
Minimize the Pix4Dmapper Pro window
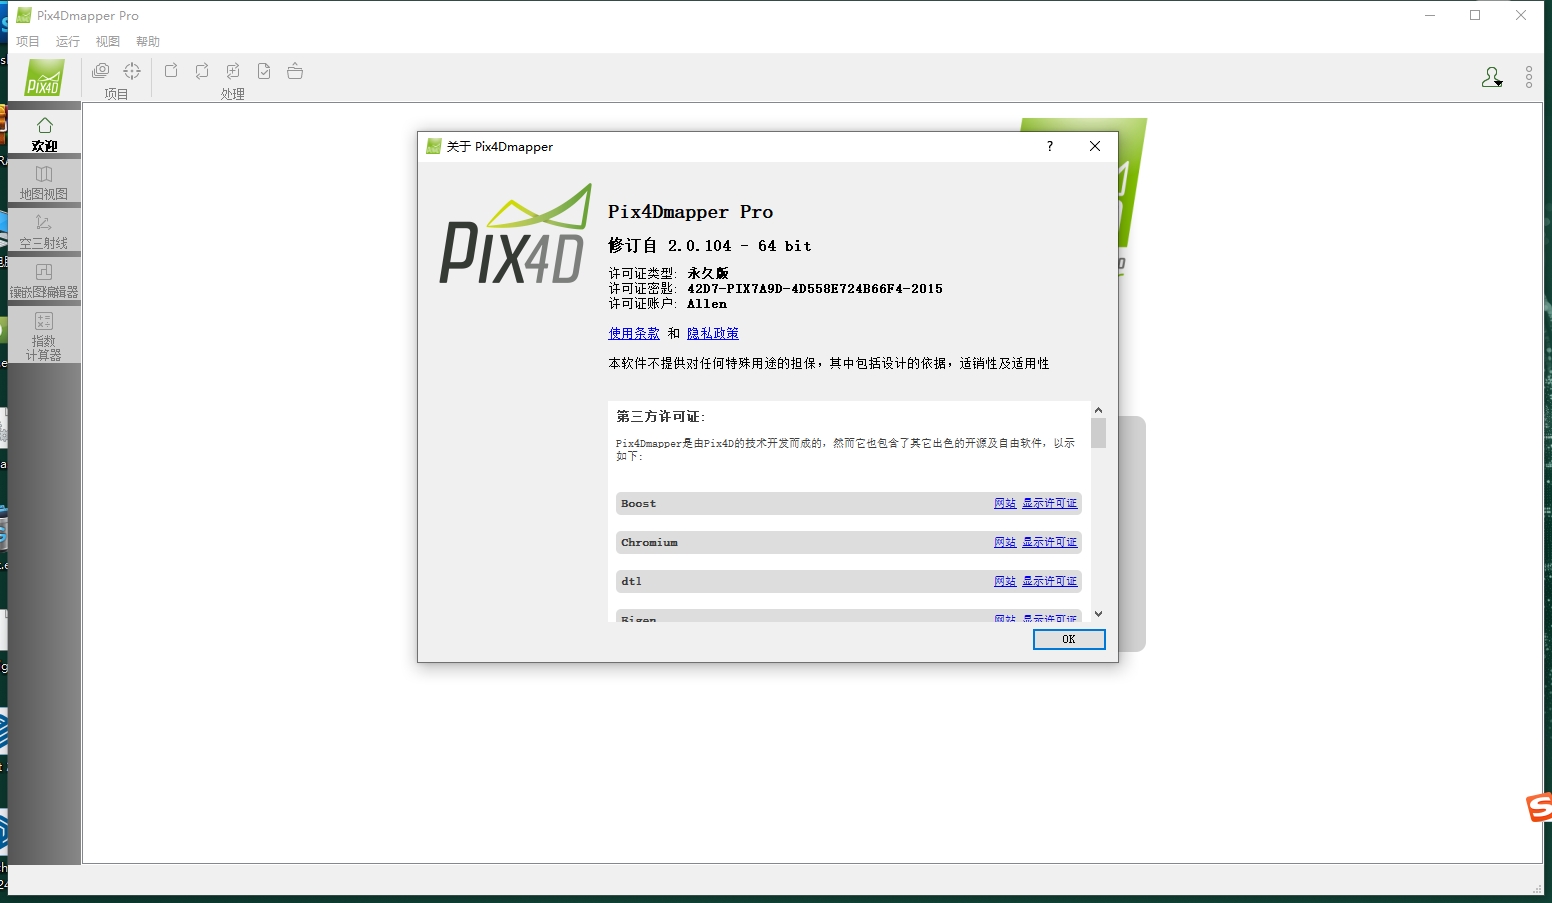click(x=1430, y=15)
